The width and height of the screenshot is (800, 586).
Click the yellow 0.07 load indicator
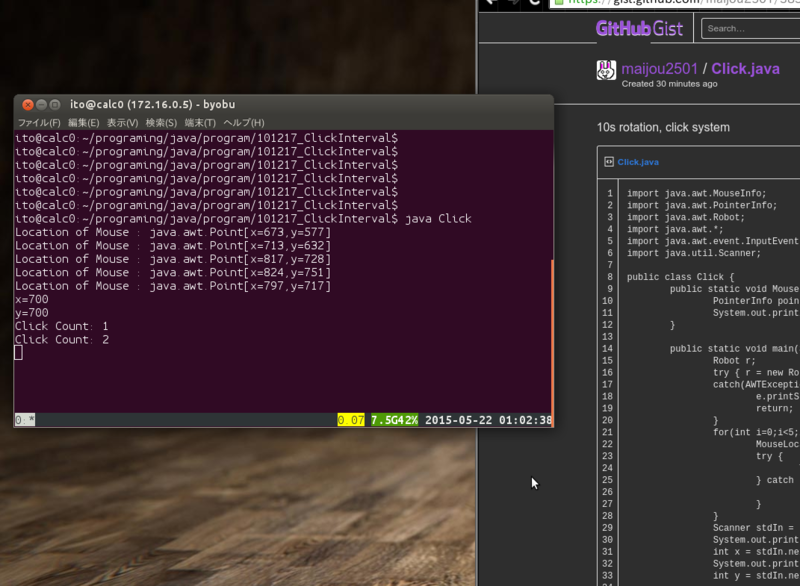click(x=351, y=420)
